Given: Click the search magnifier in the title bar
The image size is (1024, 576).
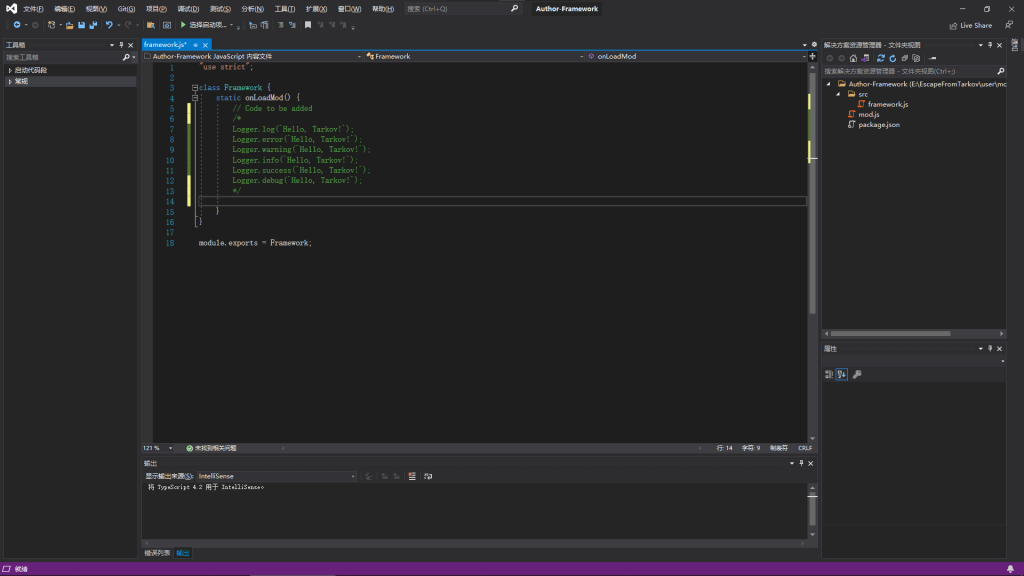Looking at the screenshot, I should (514, 8).
